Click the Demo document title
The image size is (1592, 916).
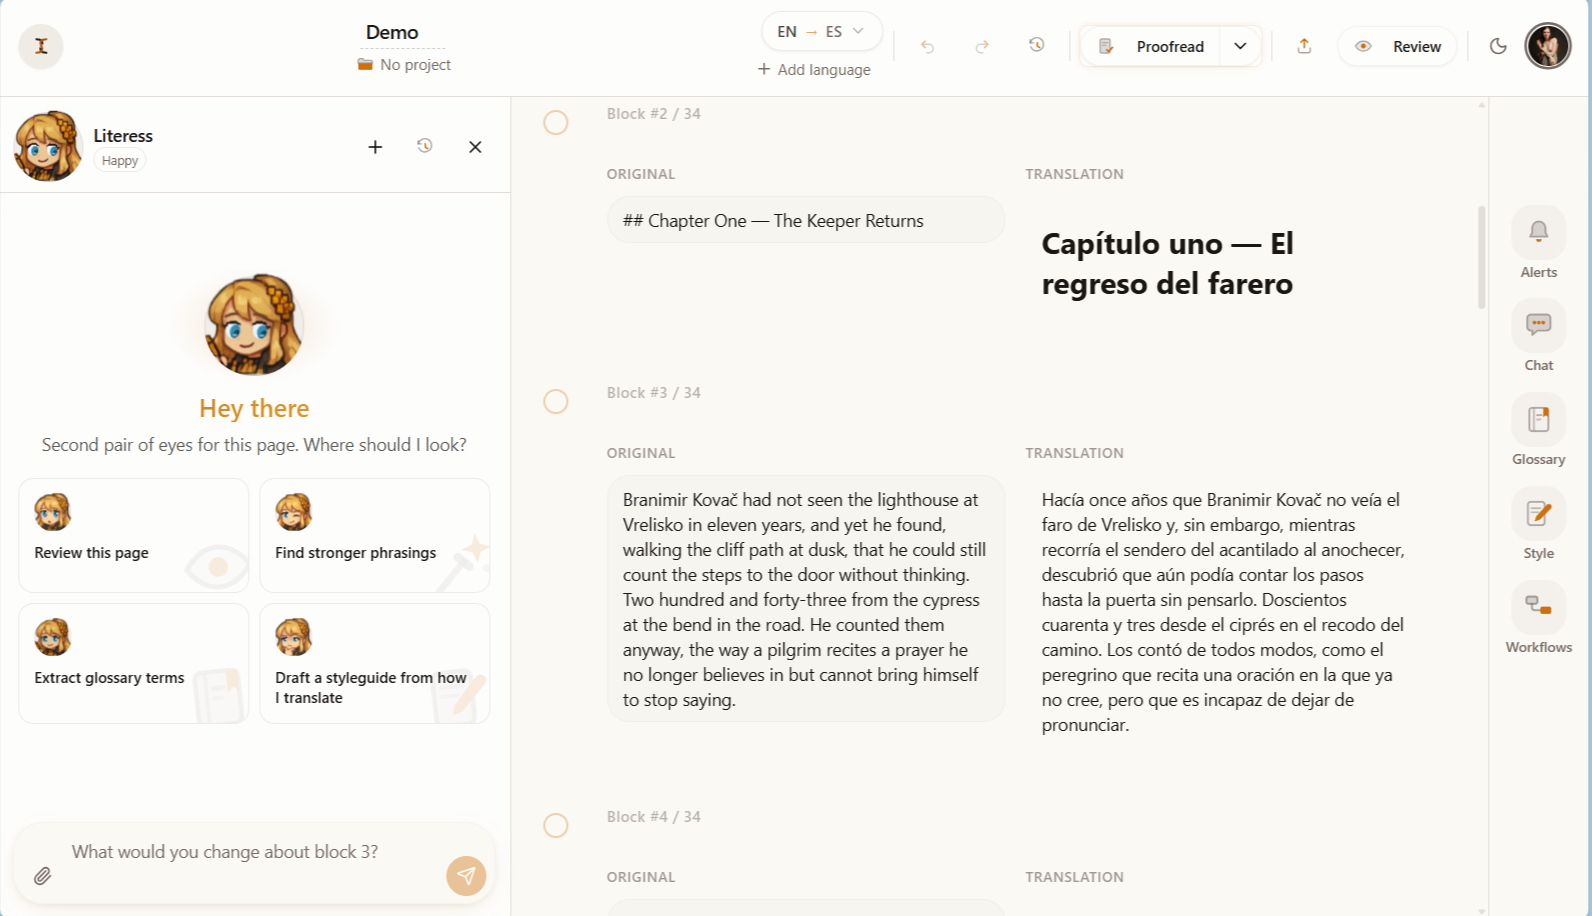point(392,32)
